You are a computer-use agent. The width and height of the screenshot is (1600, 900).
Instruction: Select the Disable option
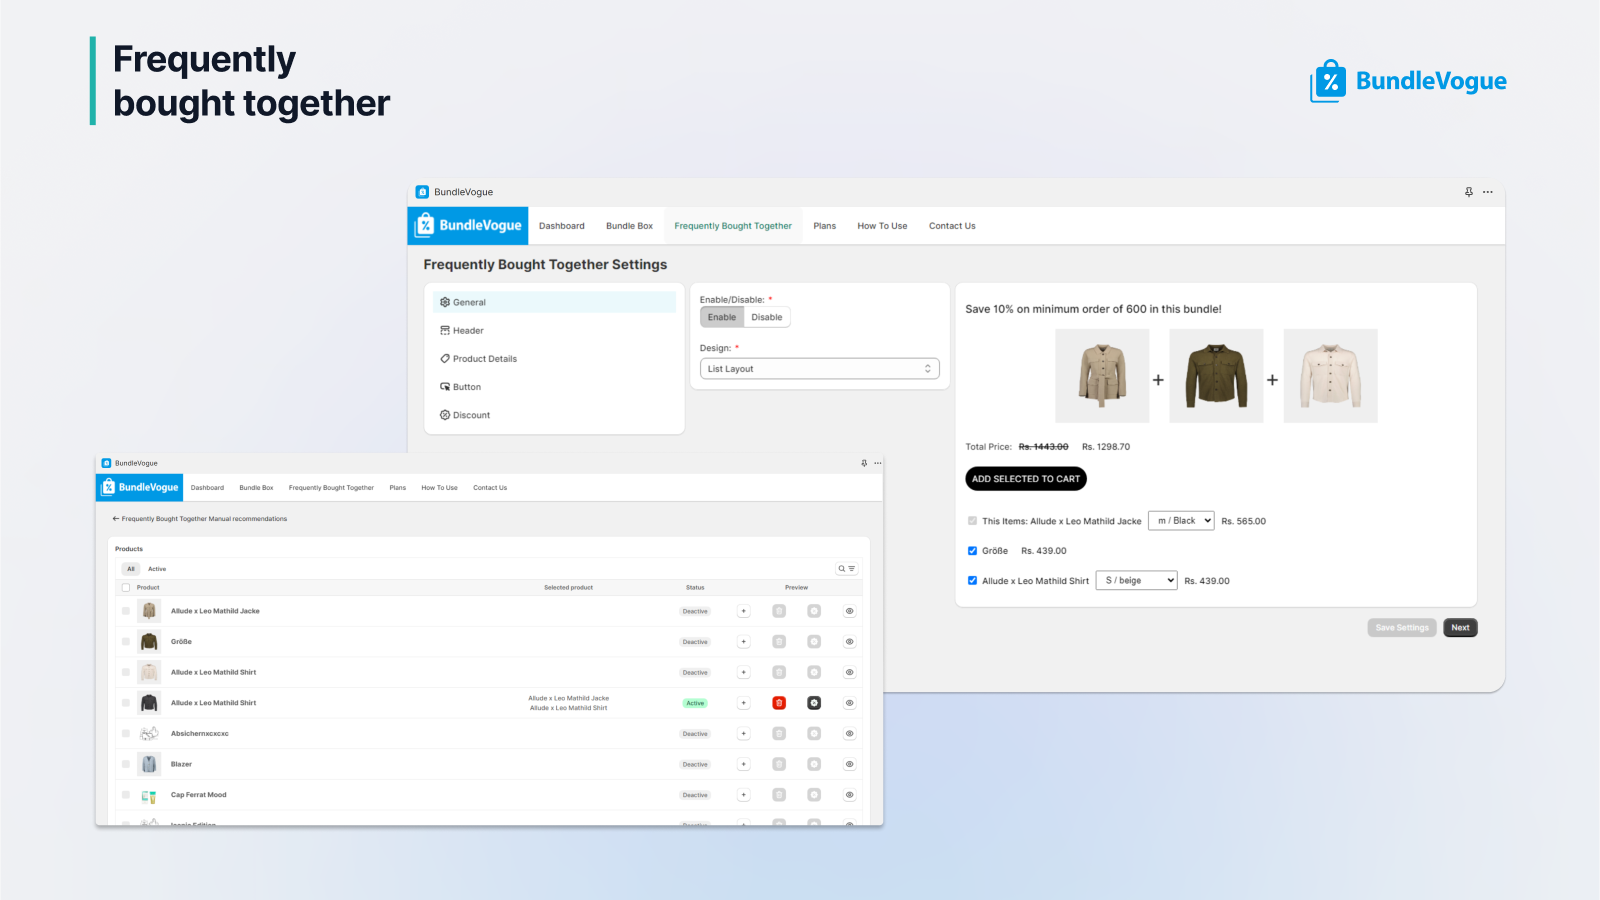point(767,317)
